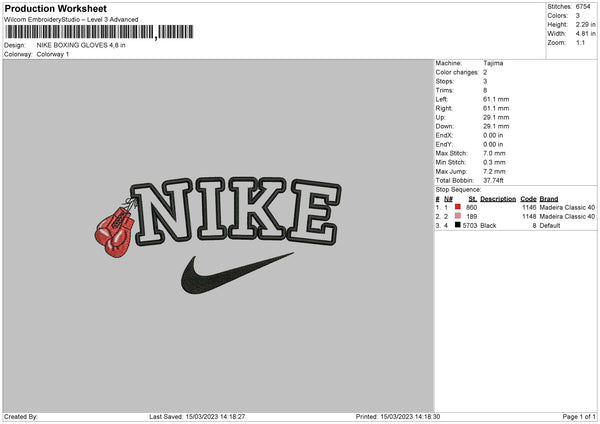Click the 'Color changes' value 2

[485, 72]
